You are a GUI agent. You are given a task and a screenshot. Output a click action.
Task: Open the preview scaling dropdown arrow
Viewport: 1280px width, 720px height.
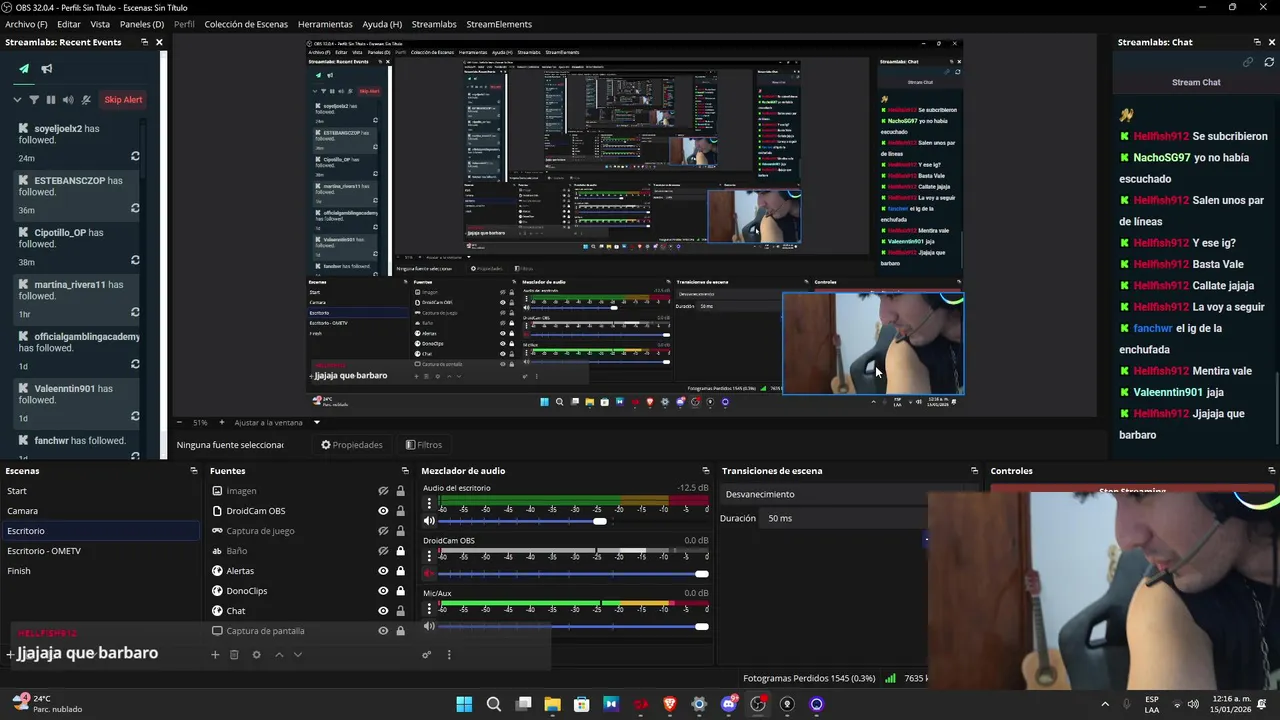(x=317, y=422)
